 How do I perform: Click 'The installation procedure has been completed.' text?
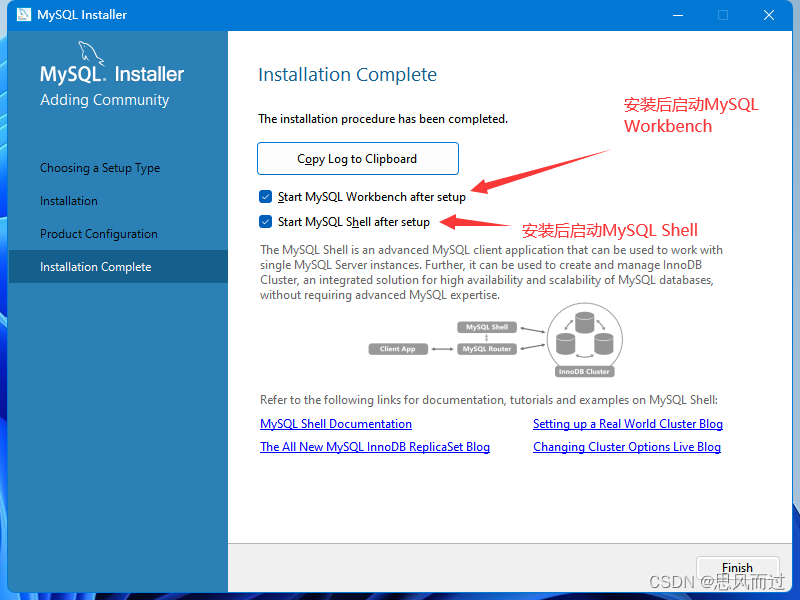(383, 119)
